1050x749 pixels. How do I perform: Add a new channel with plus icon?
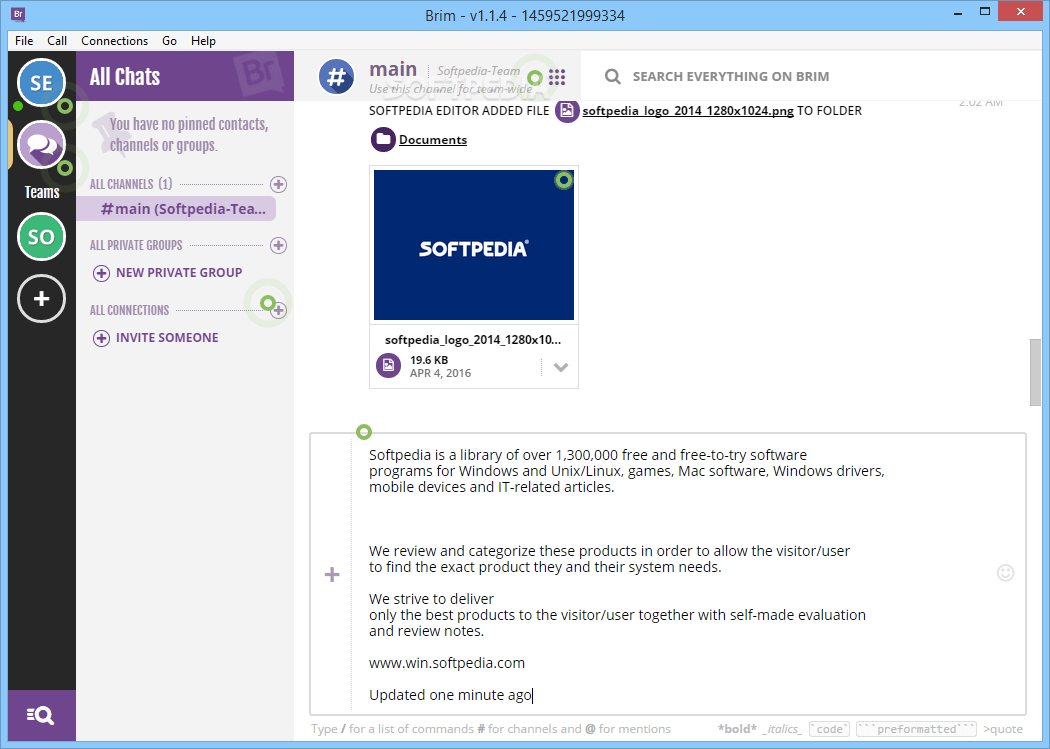click(279, 184)
